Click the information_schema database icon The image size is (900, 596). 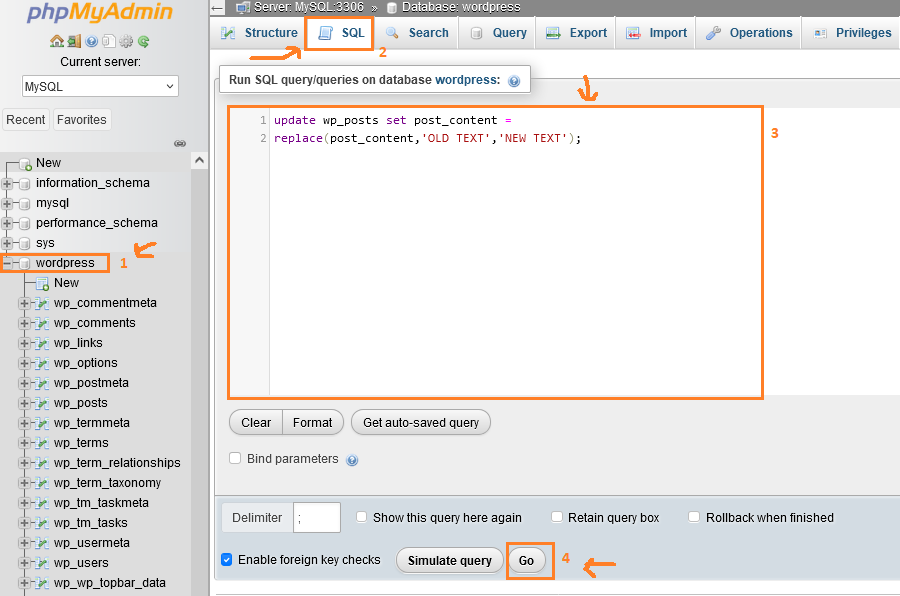pos(25,183)
